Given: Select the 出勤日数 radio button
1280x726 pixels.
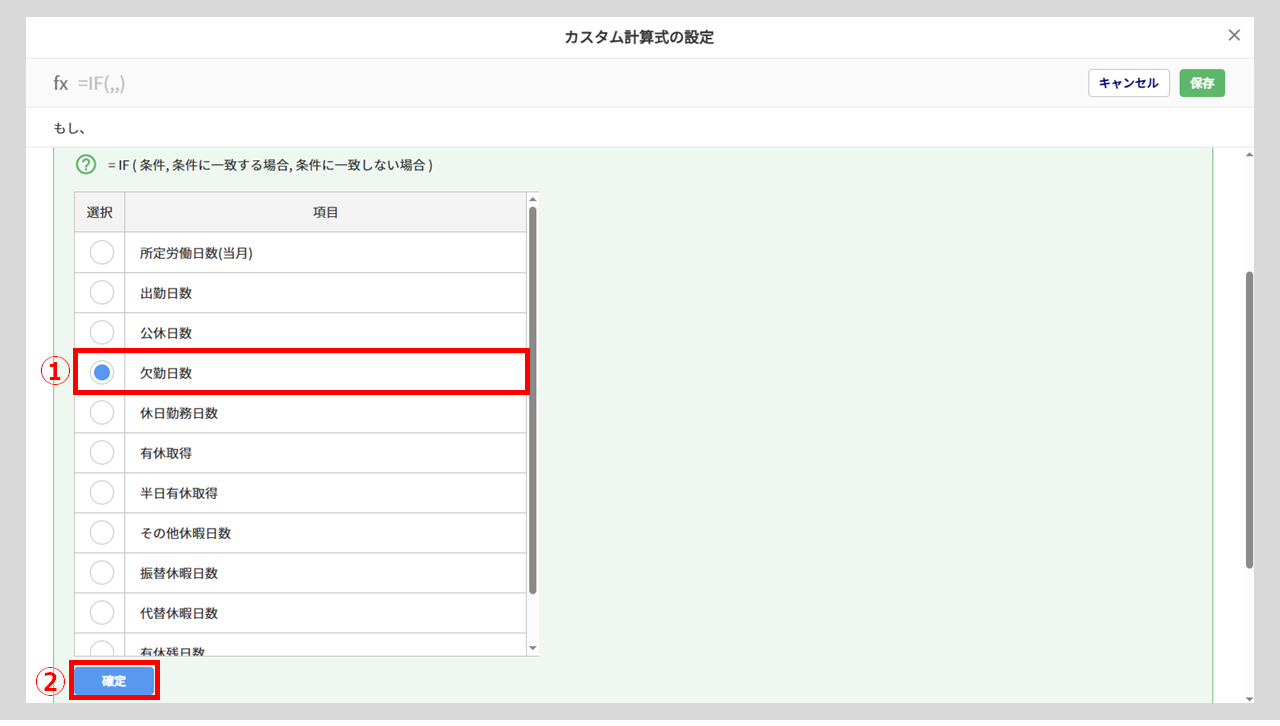Looking at the screenshot, I should (102, 293).
